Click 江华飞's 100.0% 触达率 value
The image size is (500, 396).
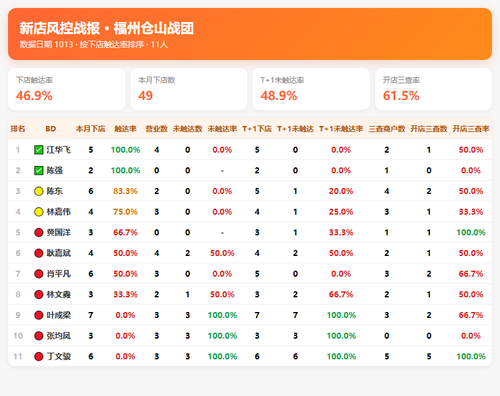[125, 150]
